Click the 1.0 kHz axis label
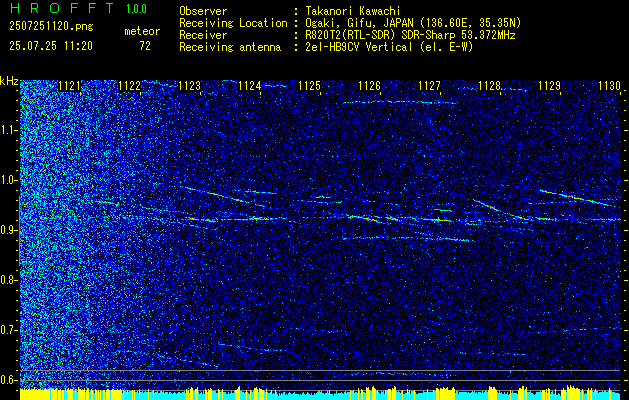The image size is (629, 400). coord(8,180)
